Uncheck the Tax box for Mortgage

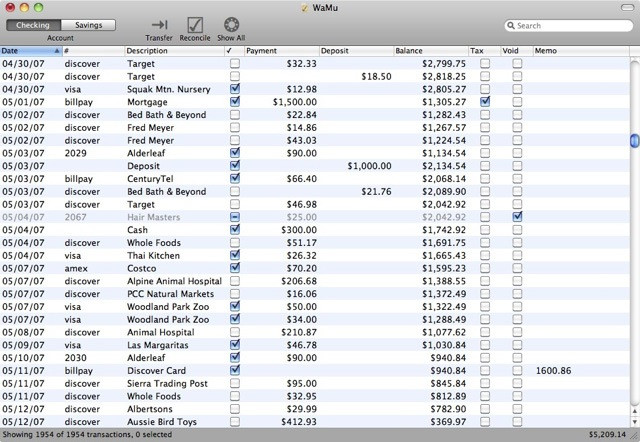tap(485, 102)
